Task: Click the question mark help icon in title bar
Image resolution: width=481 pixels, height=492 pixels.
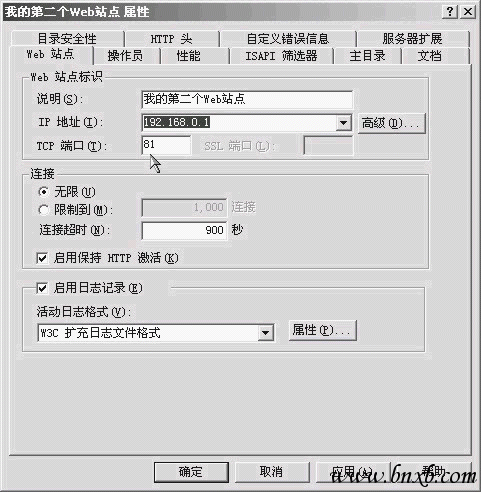Action: click(450, 12)
